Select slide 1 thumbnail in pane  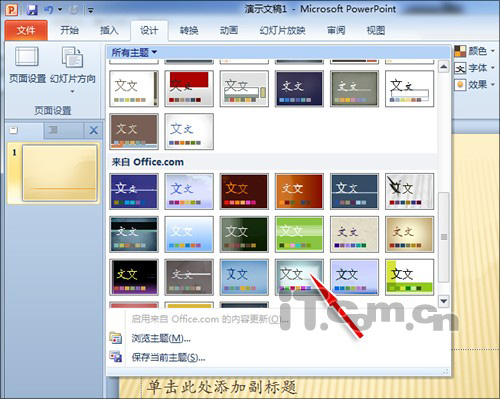click(x=60, y=173)
